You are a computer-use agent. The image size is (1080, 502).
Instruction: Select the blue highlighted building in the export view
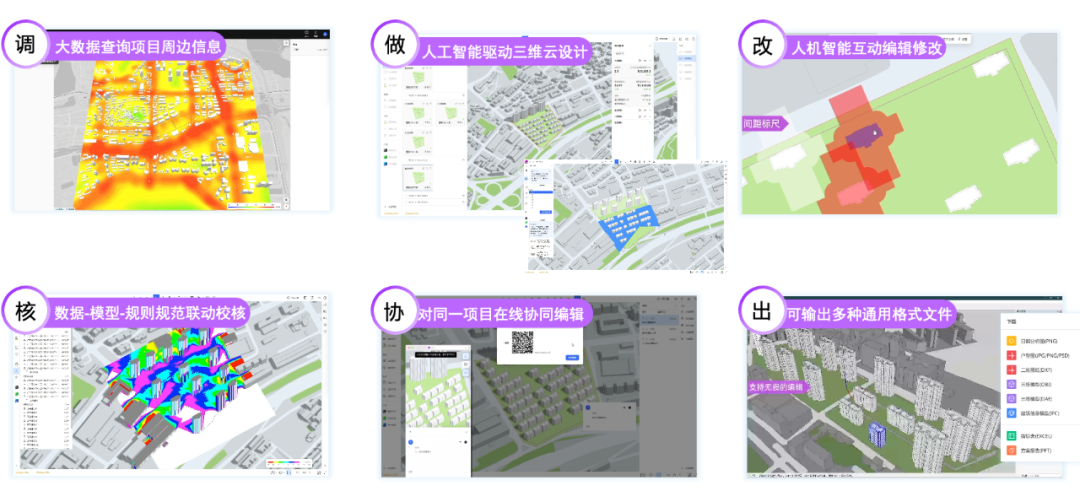[878, 435]
